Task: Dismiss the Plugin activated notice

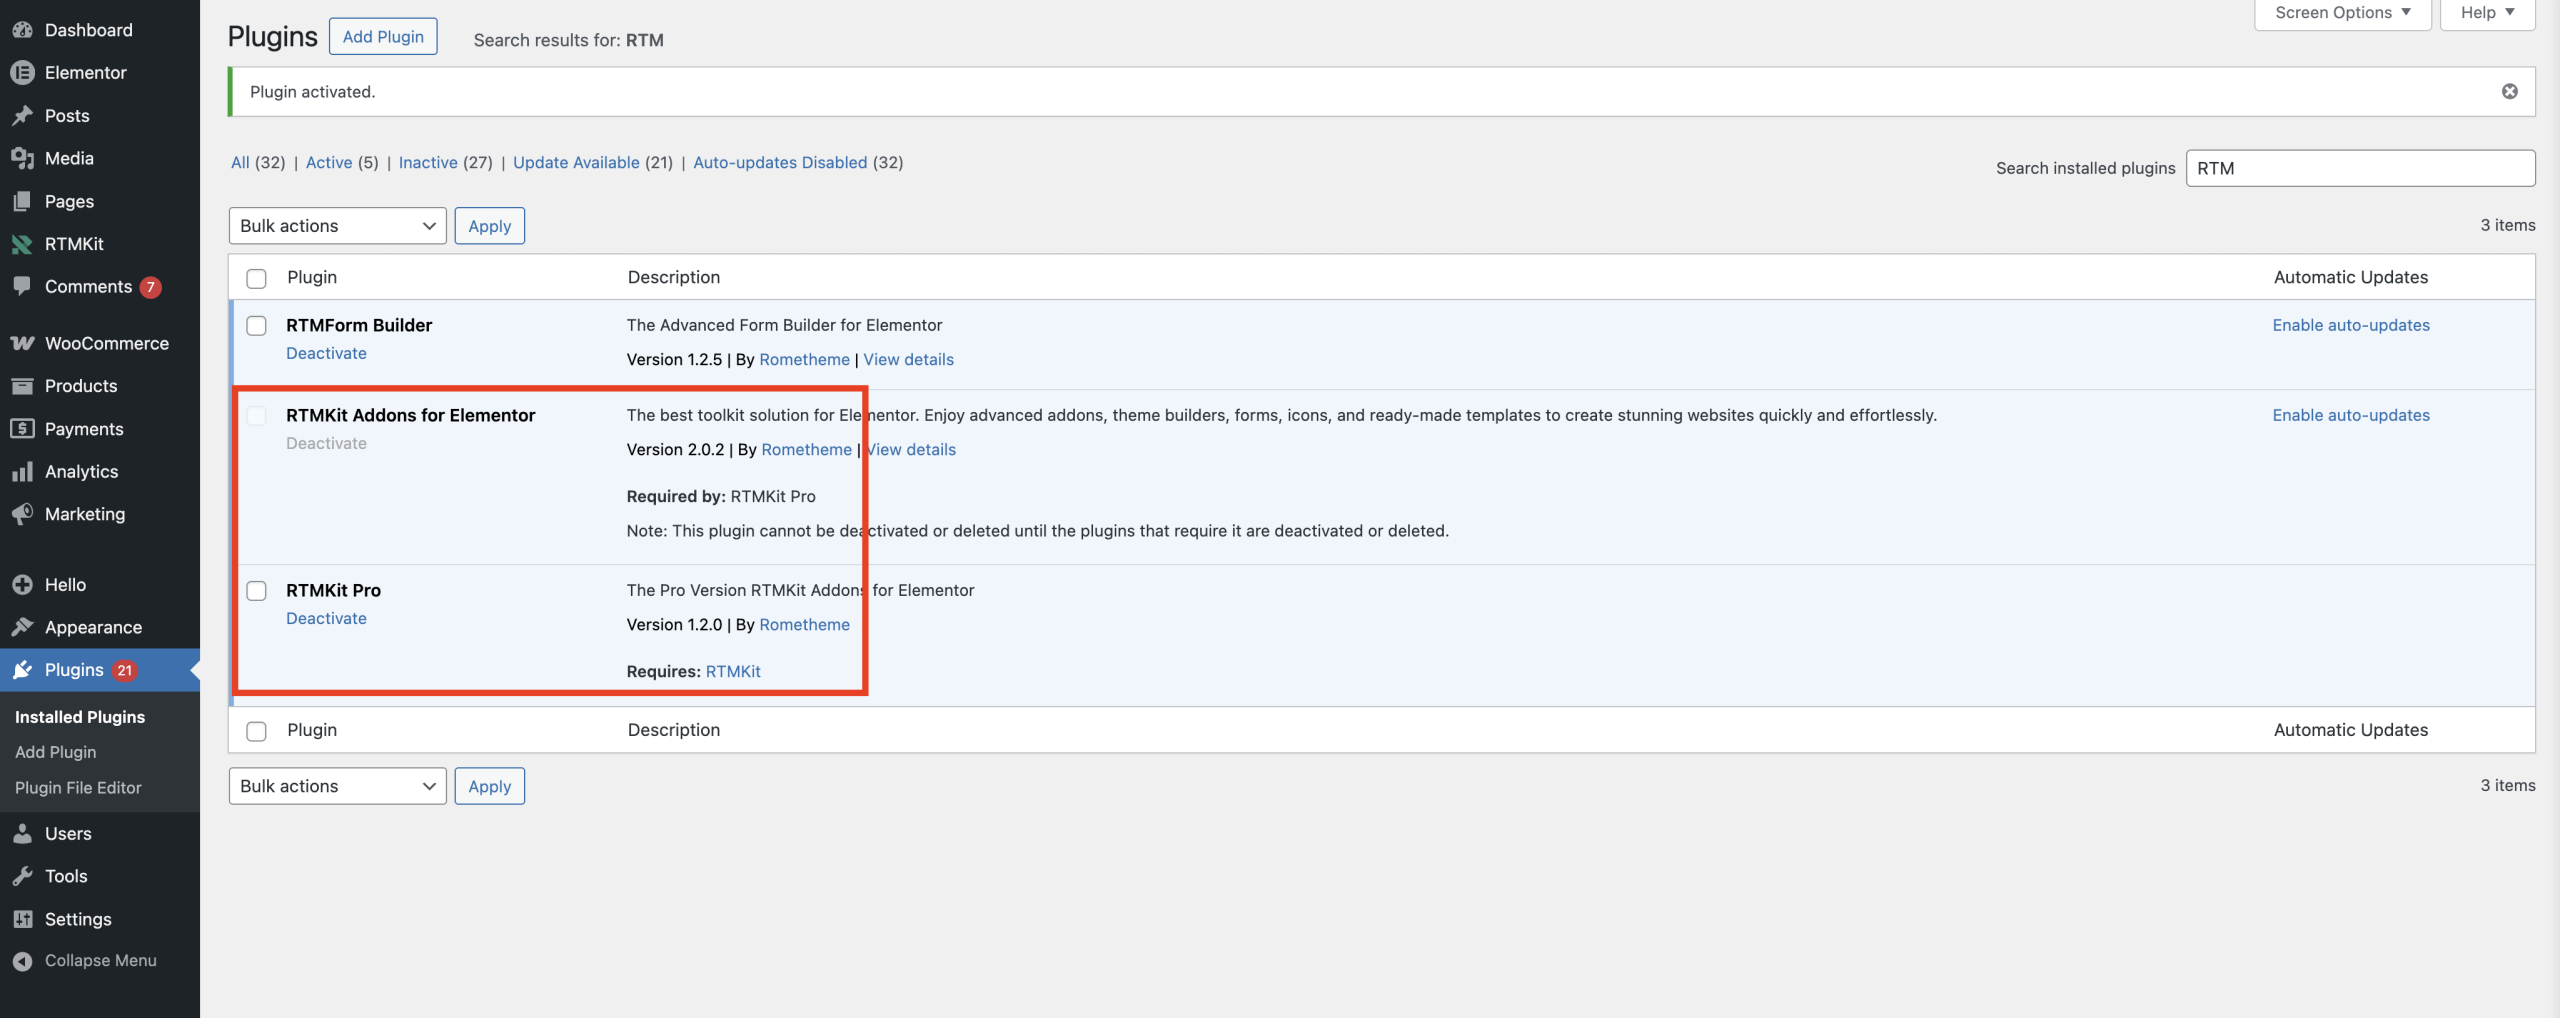Action: pos(2509,92)
